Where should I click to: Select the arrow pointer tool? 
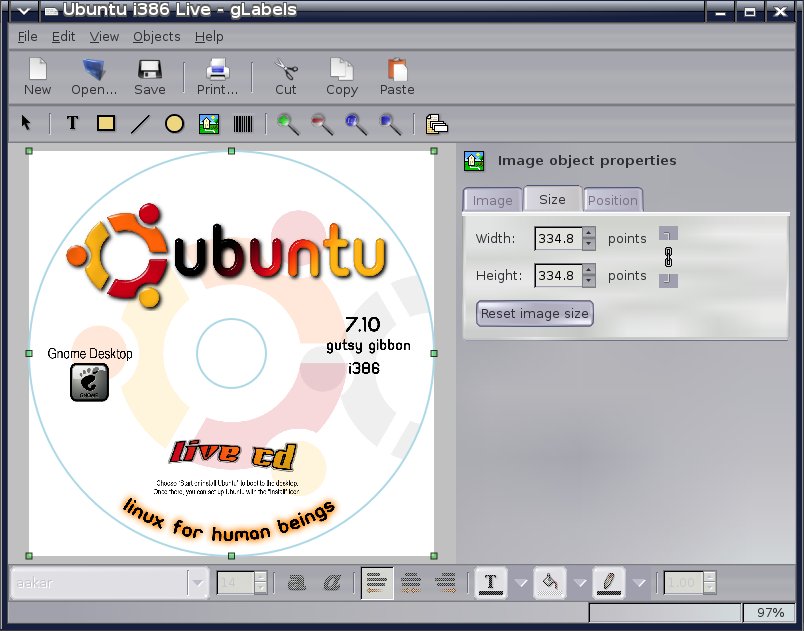(x=26, y=123)
